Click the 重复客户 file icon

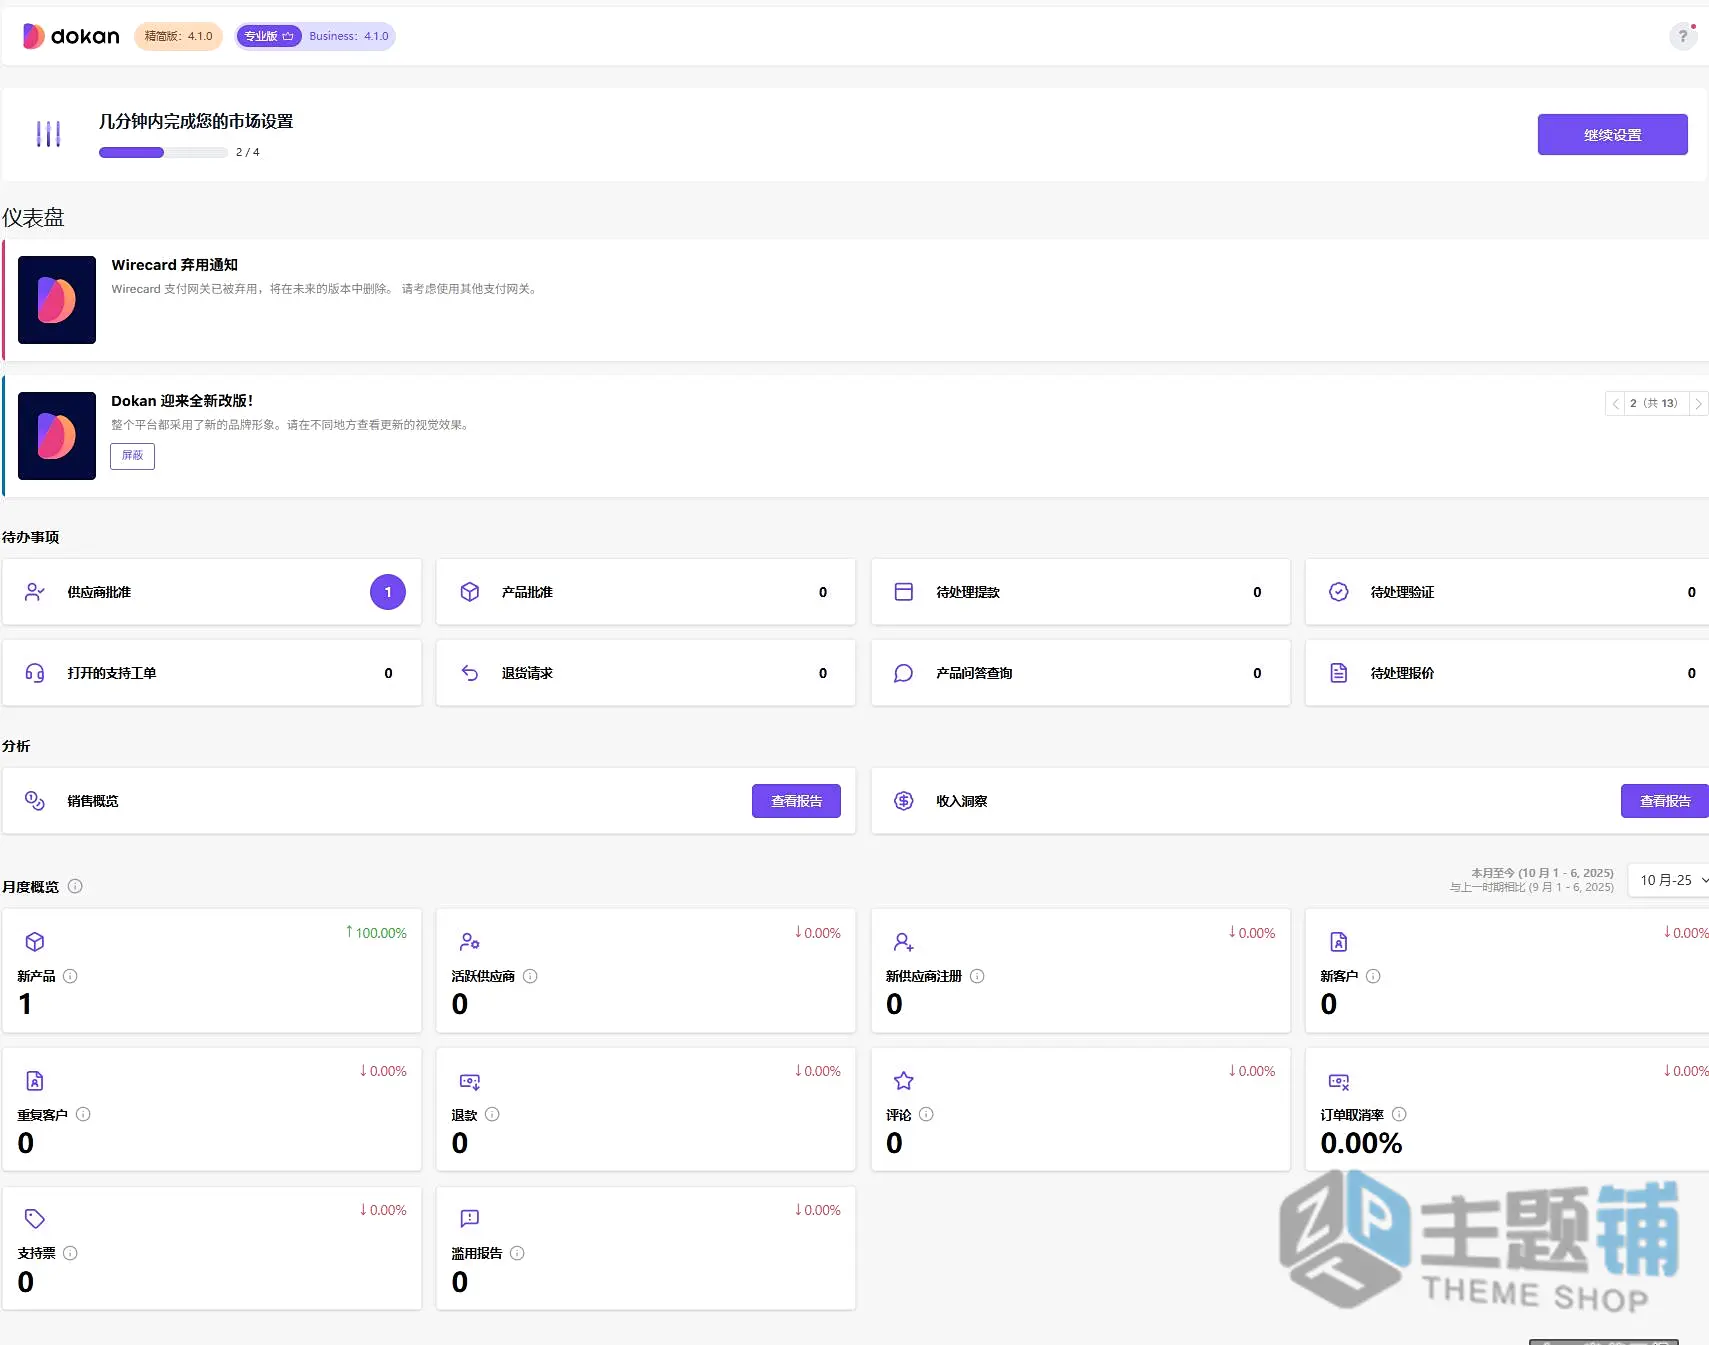pyautogui.click(x=35, y=1081)
